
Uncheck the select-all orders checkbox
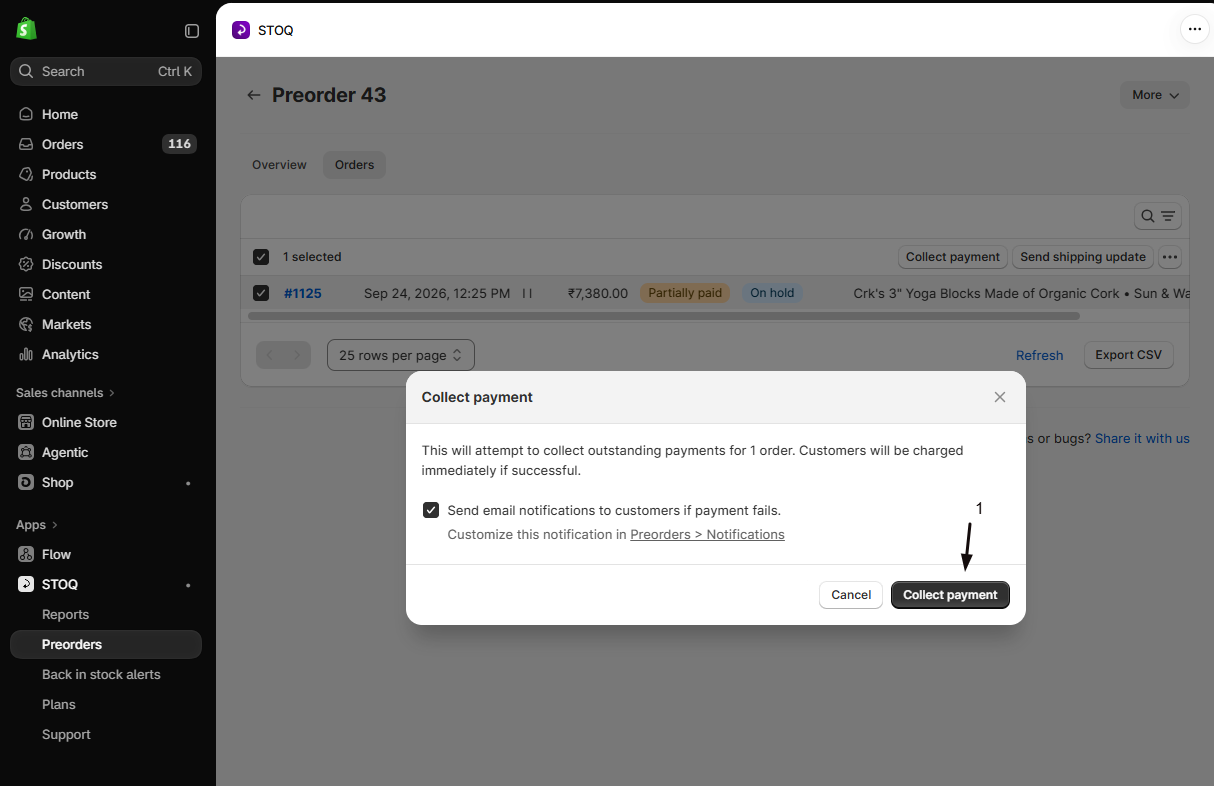point(261,257)
